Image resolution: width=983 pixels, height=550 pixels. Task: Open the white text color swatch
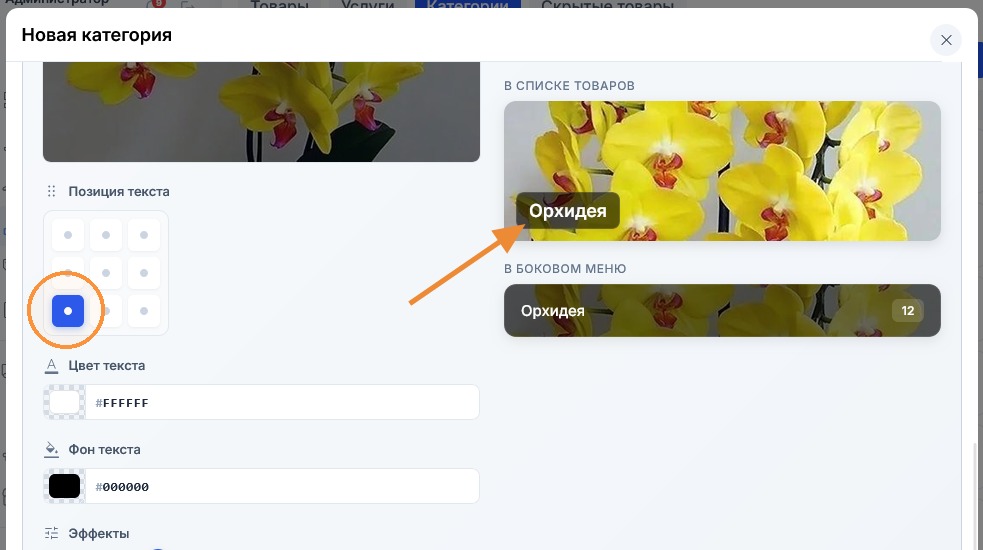point(65,402)
